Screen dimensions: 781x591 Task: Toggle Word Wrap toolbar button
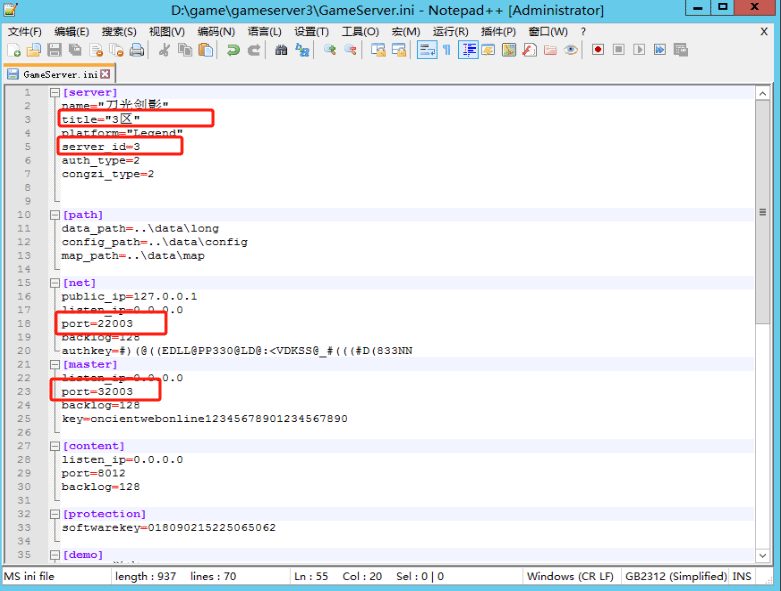pyautogui.click(x=427, y=50)
